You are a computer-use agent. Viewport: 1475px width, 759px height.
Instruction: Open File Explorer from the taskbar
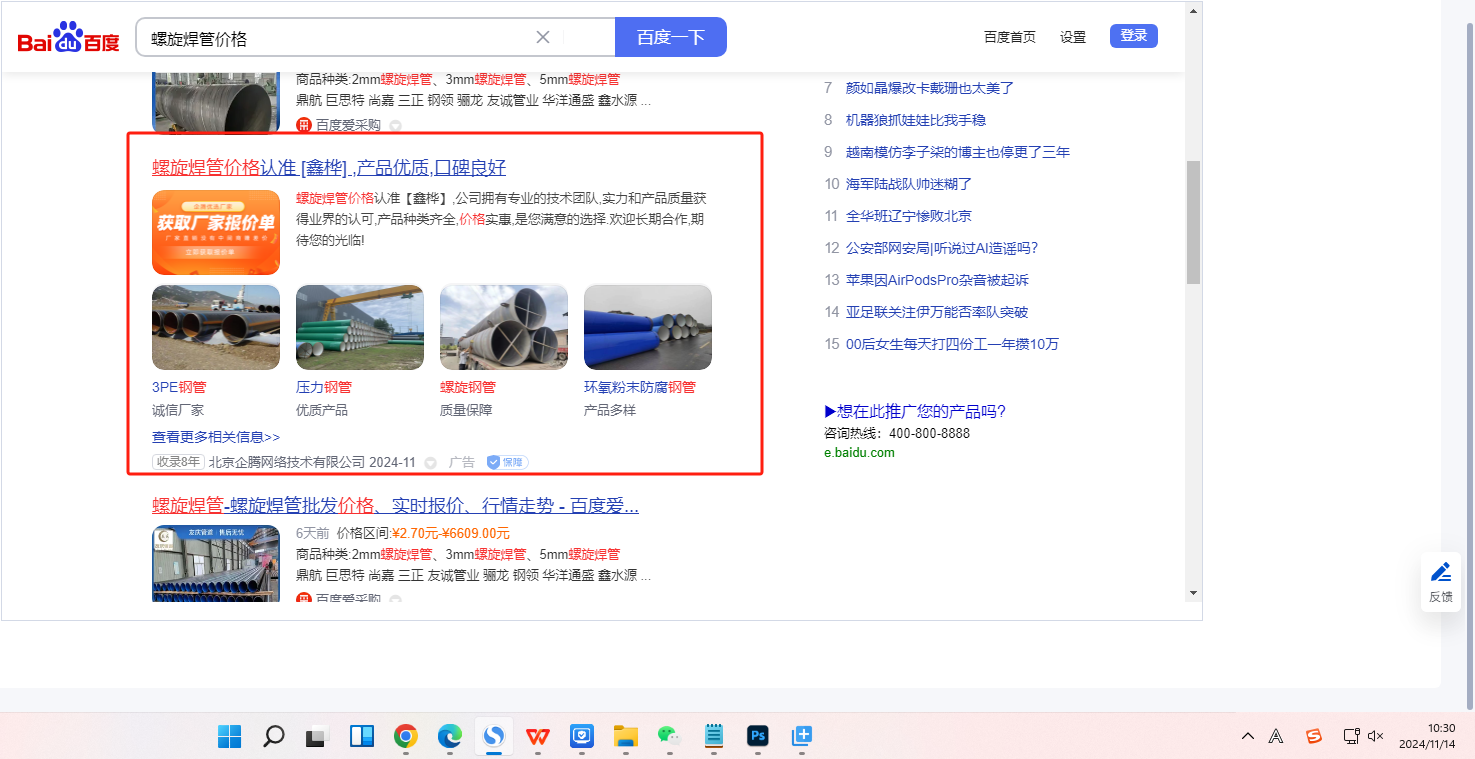(x=626, y=737)
